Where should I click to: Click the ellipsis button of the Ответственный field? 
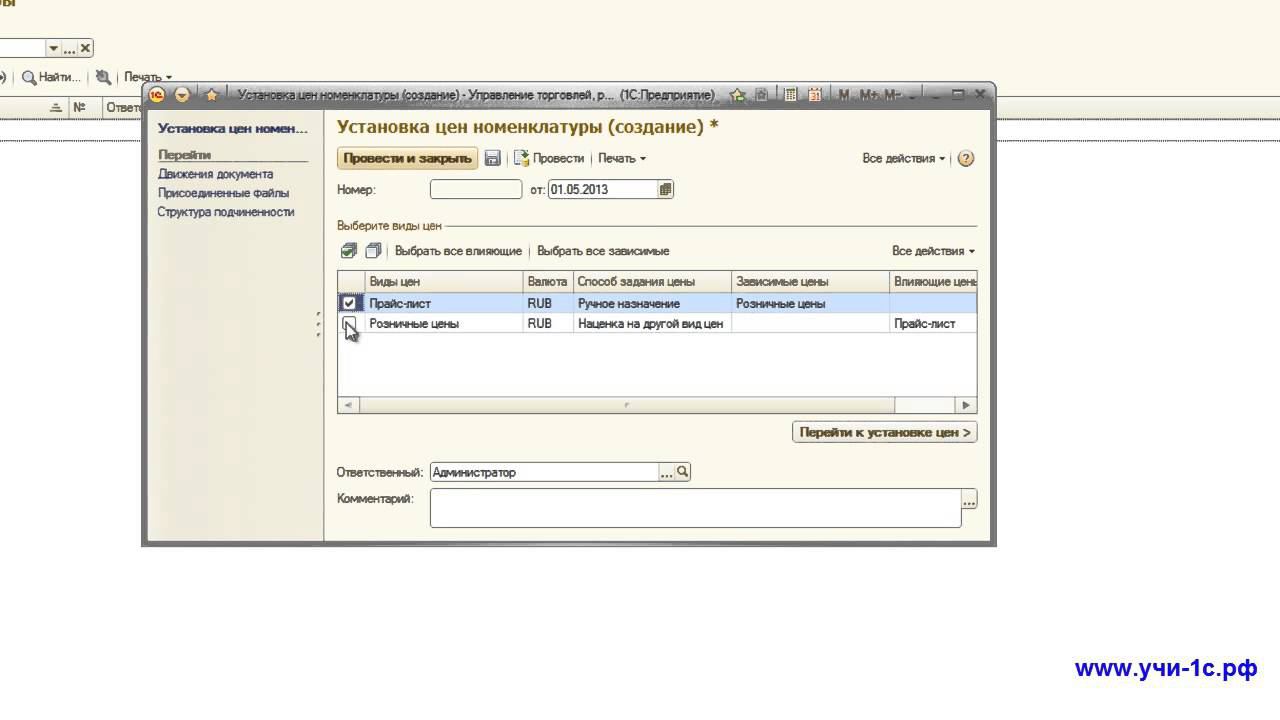[667, 472]
